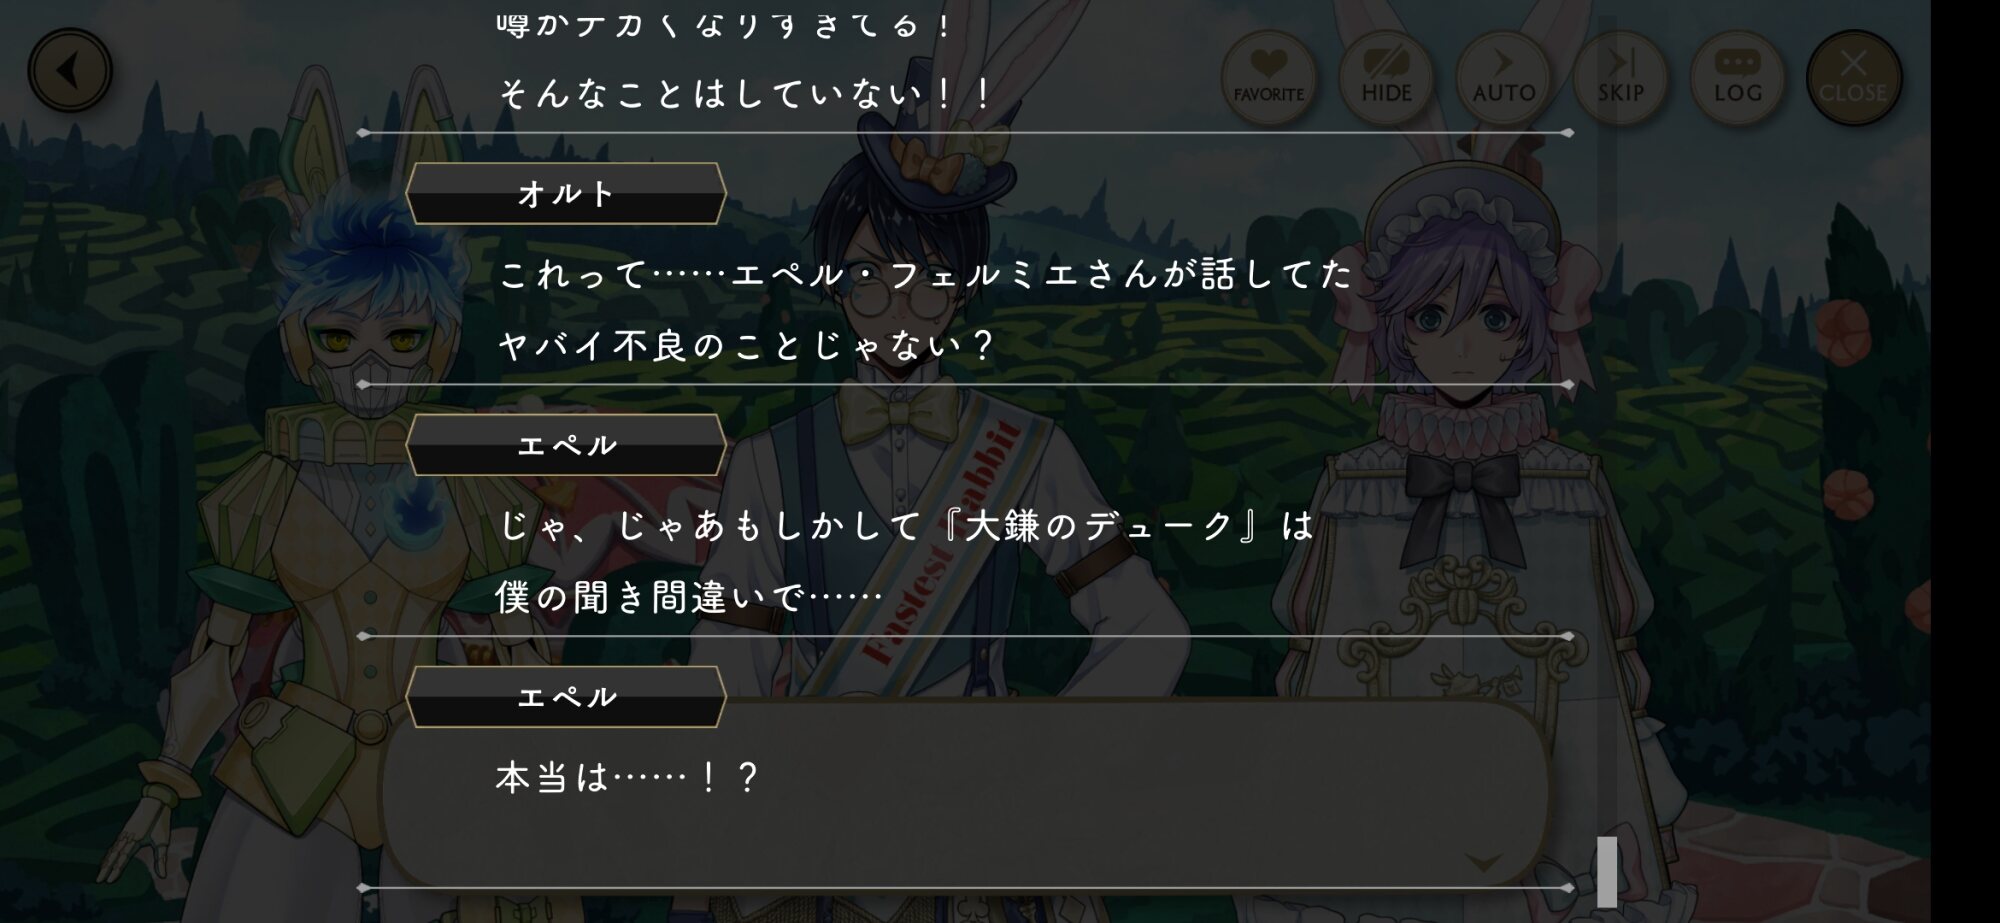The width and height of the screenshot is (2000, 923).
Task: Select the オルト speaker name tag
Action: (566, 193)
